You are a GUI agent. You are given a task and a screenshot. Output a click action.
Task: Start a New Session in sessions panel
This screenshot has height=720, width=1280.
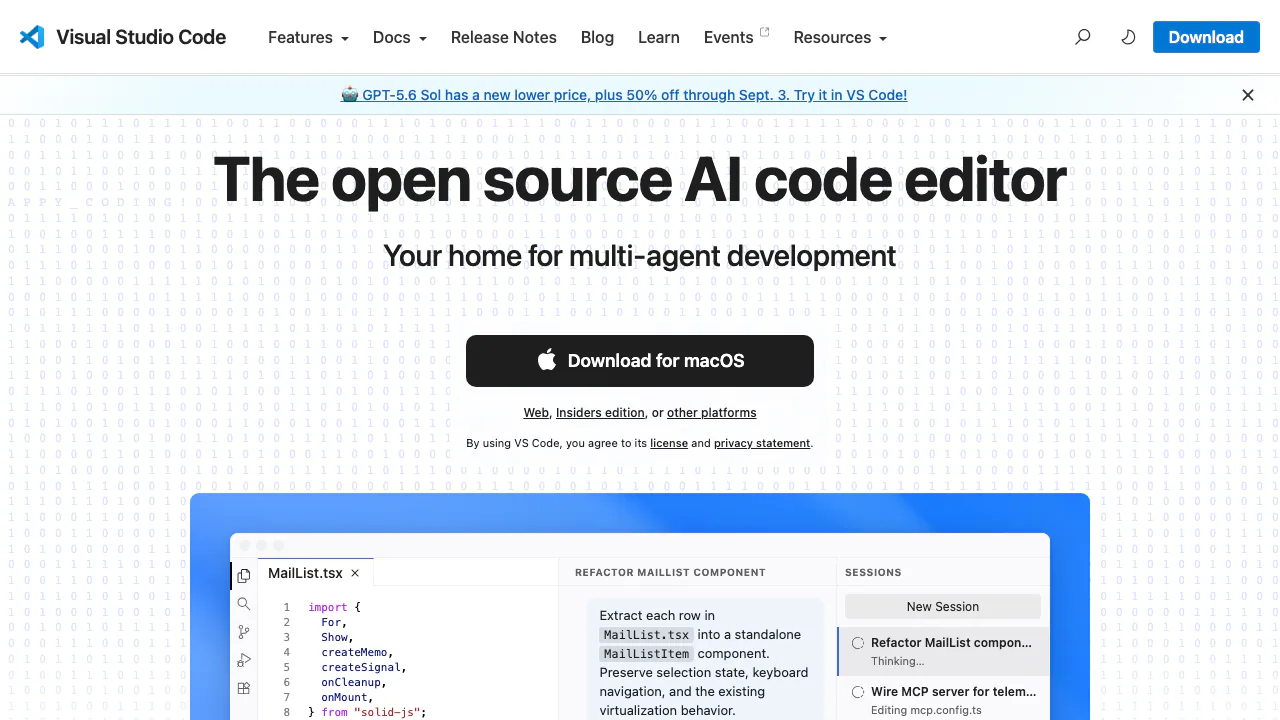click(x=943, y=606)
